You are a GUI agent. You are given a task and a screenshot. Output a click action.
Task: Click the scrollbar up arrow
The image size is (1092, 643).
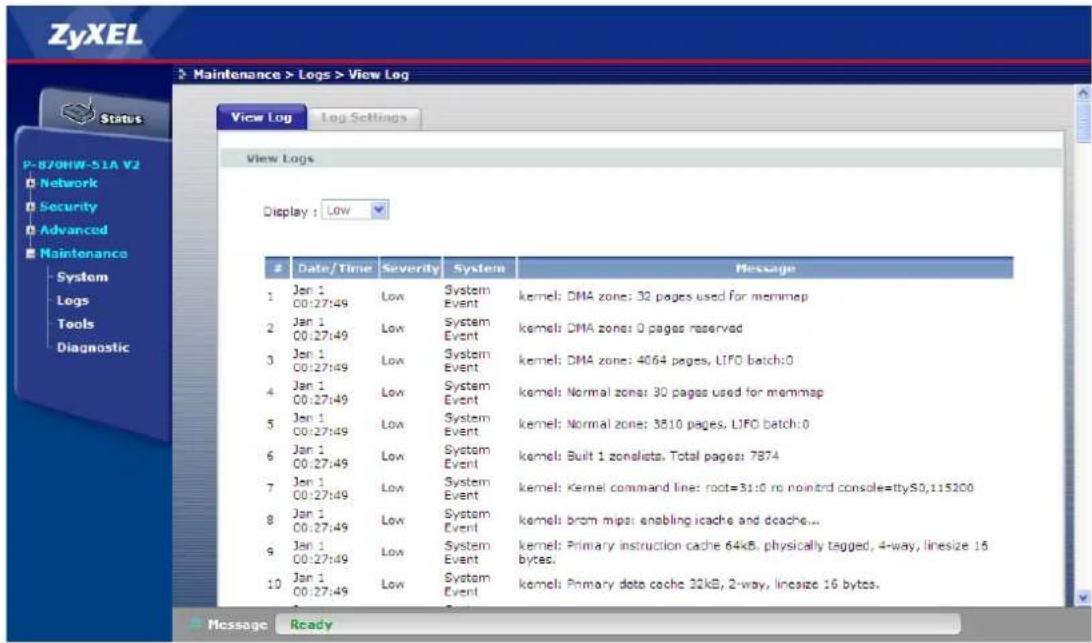coord(1082,93)
